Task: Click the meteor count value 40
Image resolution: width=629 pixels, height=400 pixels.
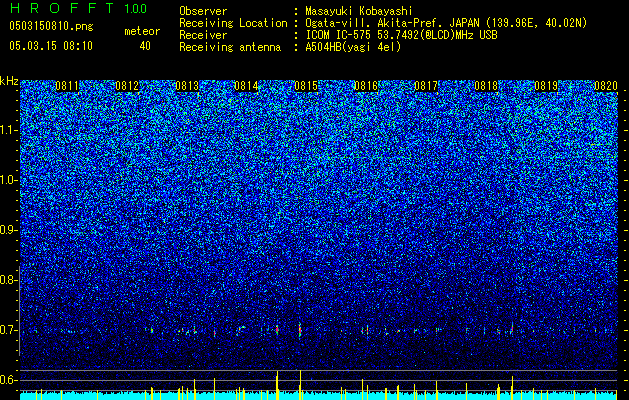Action: 145,46
